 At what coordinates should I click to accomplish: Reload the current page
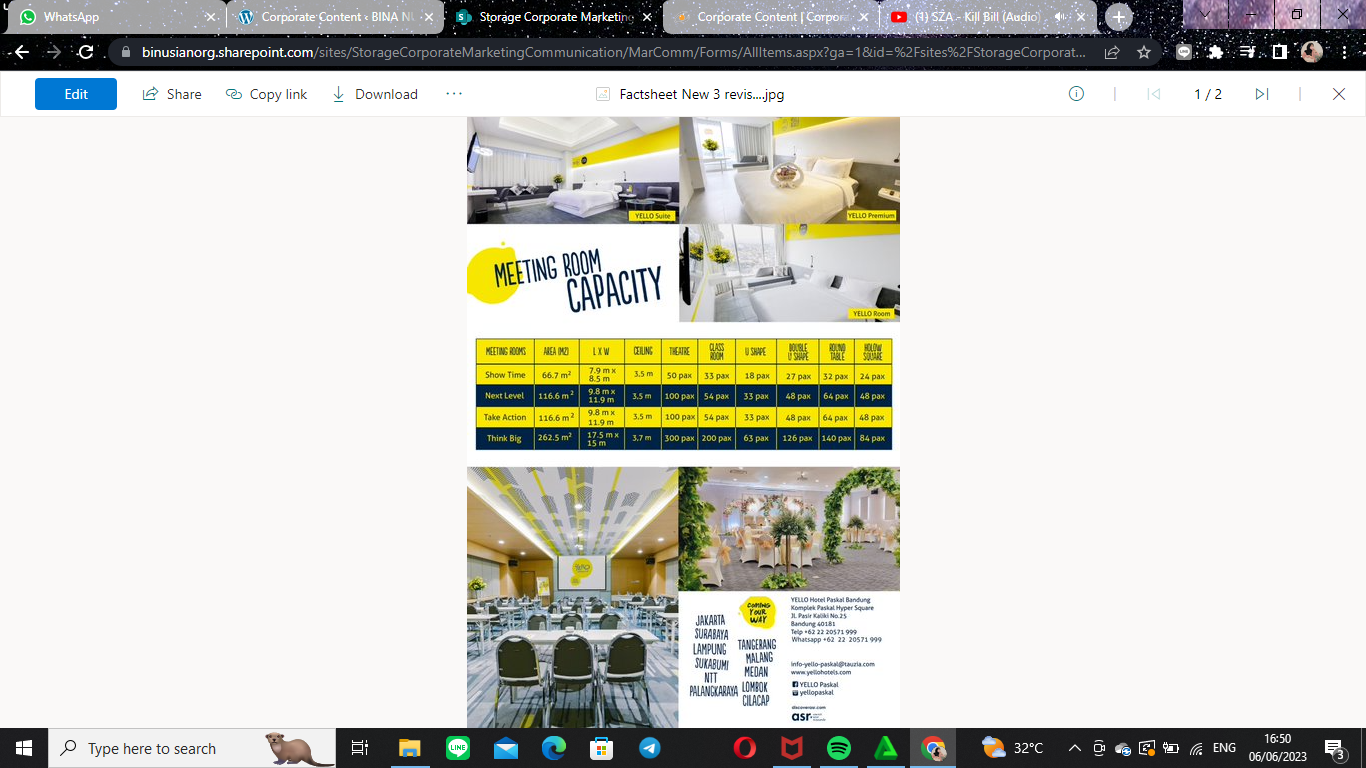pos(86,52)
